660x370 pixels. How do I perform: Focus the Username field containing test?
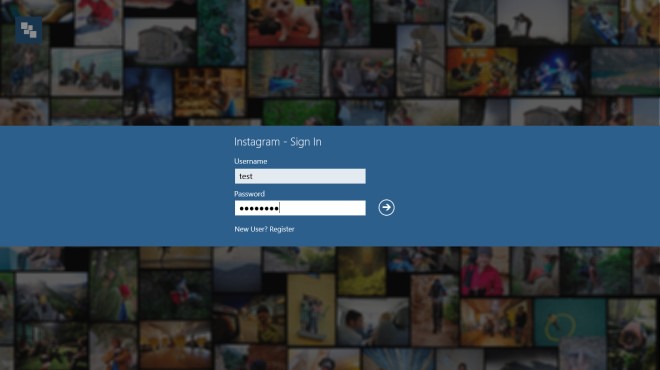point(300,176)
